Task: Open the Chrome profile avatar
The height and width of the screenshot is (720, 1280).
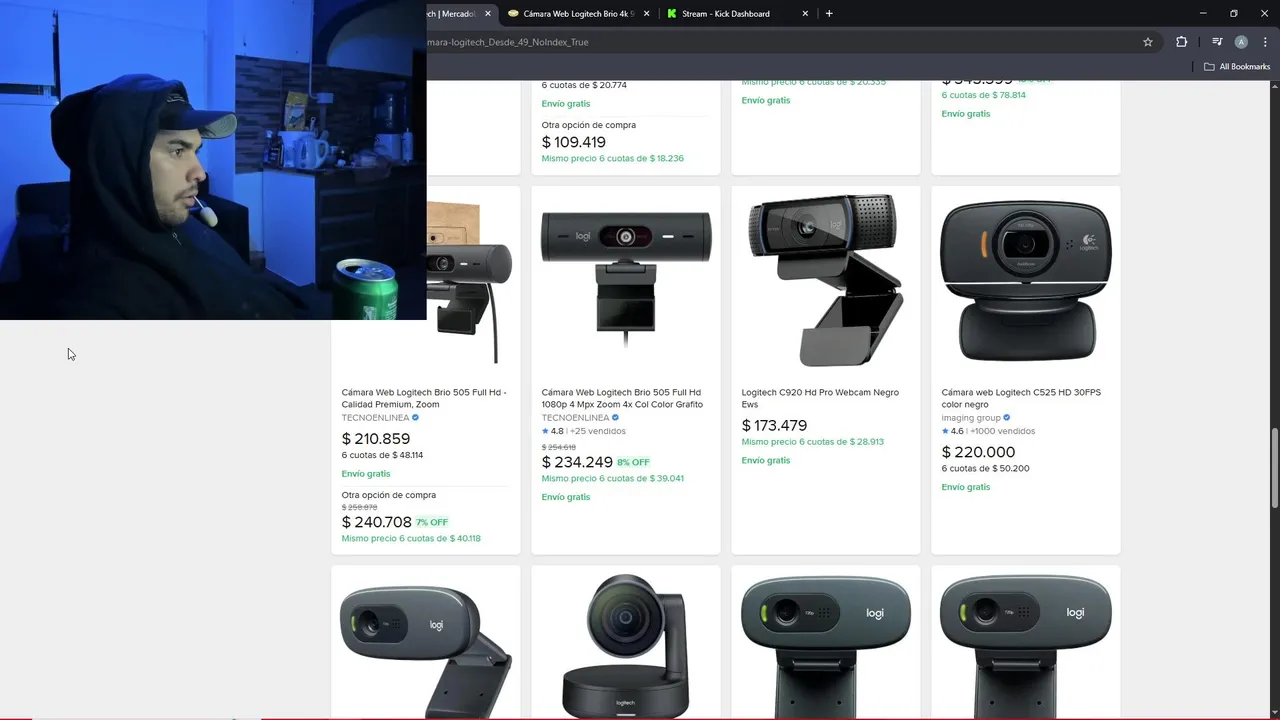Action: pos(1241,42)
